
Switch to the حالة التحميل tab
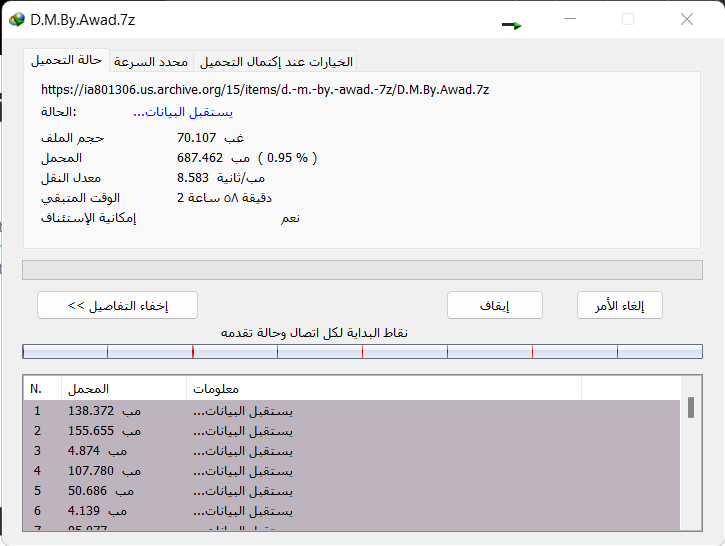(x=67, y=61)
